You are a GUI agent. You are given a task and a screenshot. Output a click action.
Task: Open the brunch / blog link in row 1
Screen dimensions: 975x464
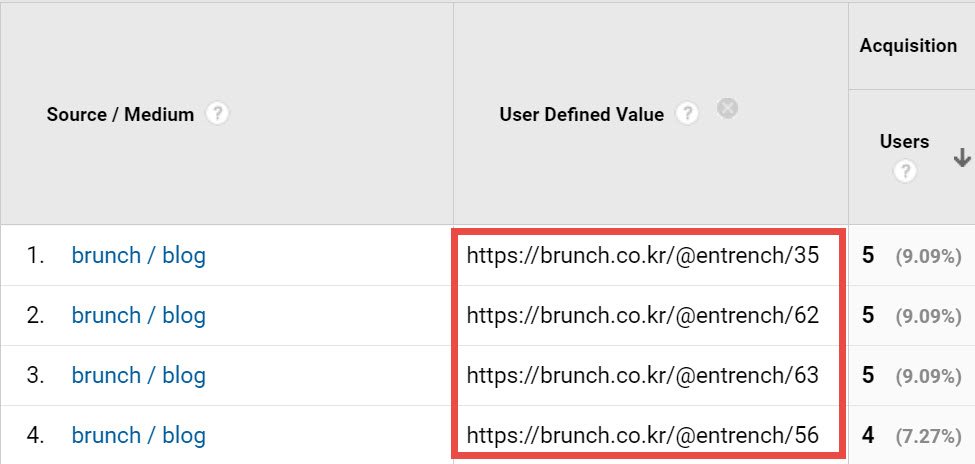pos(138,256)
